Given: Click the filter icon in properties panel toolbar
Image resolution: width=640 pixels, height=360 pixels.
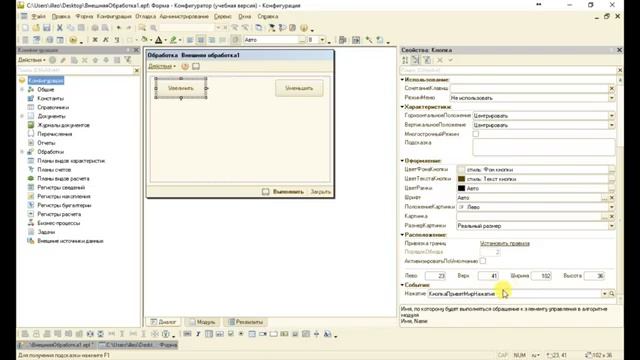Looking at the screenshot, I should point(427,60).
